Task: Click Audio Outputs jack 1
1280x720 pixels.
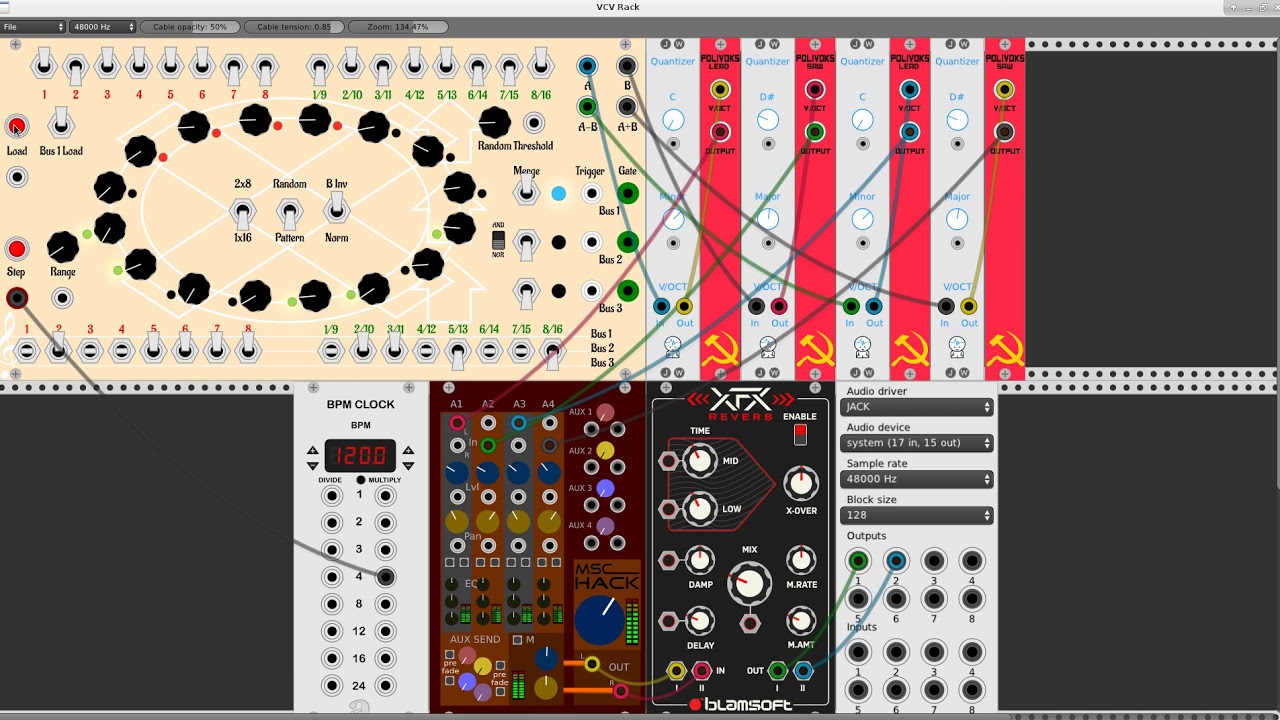Action: pyautogui.click(x=858, y=561)
